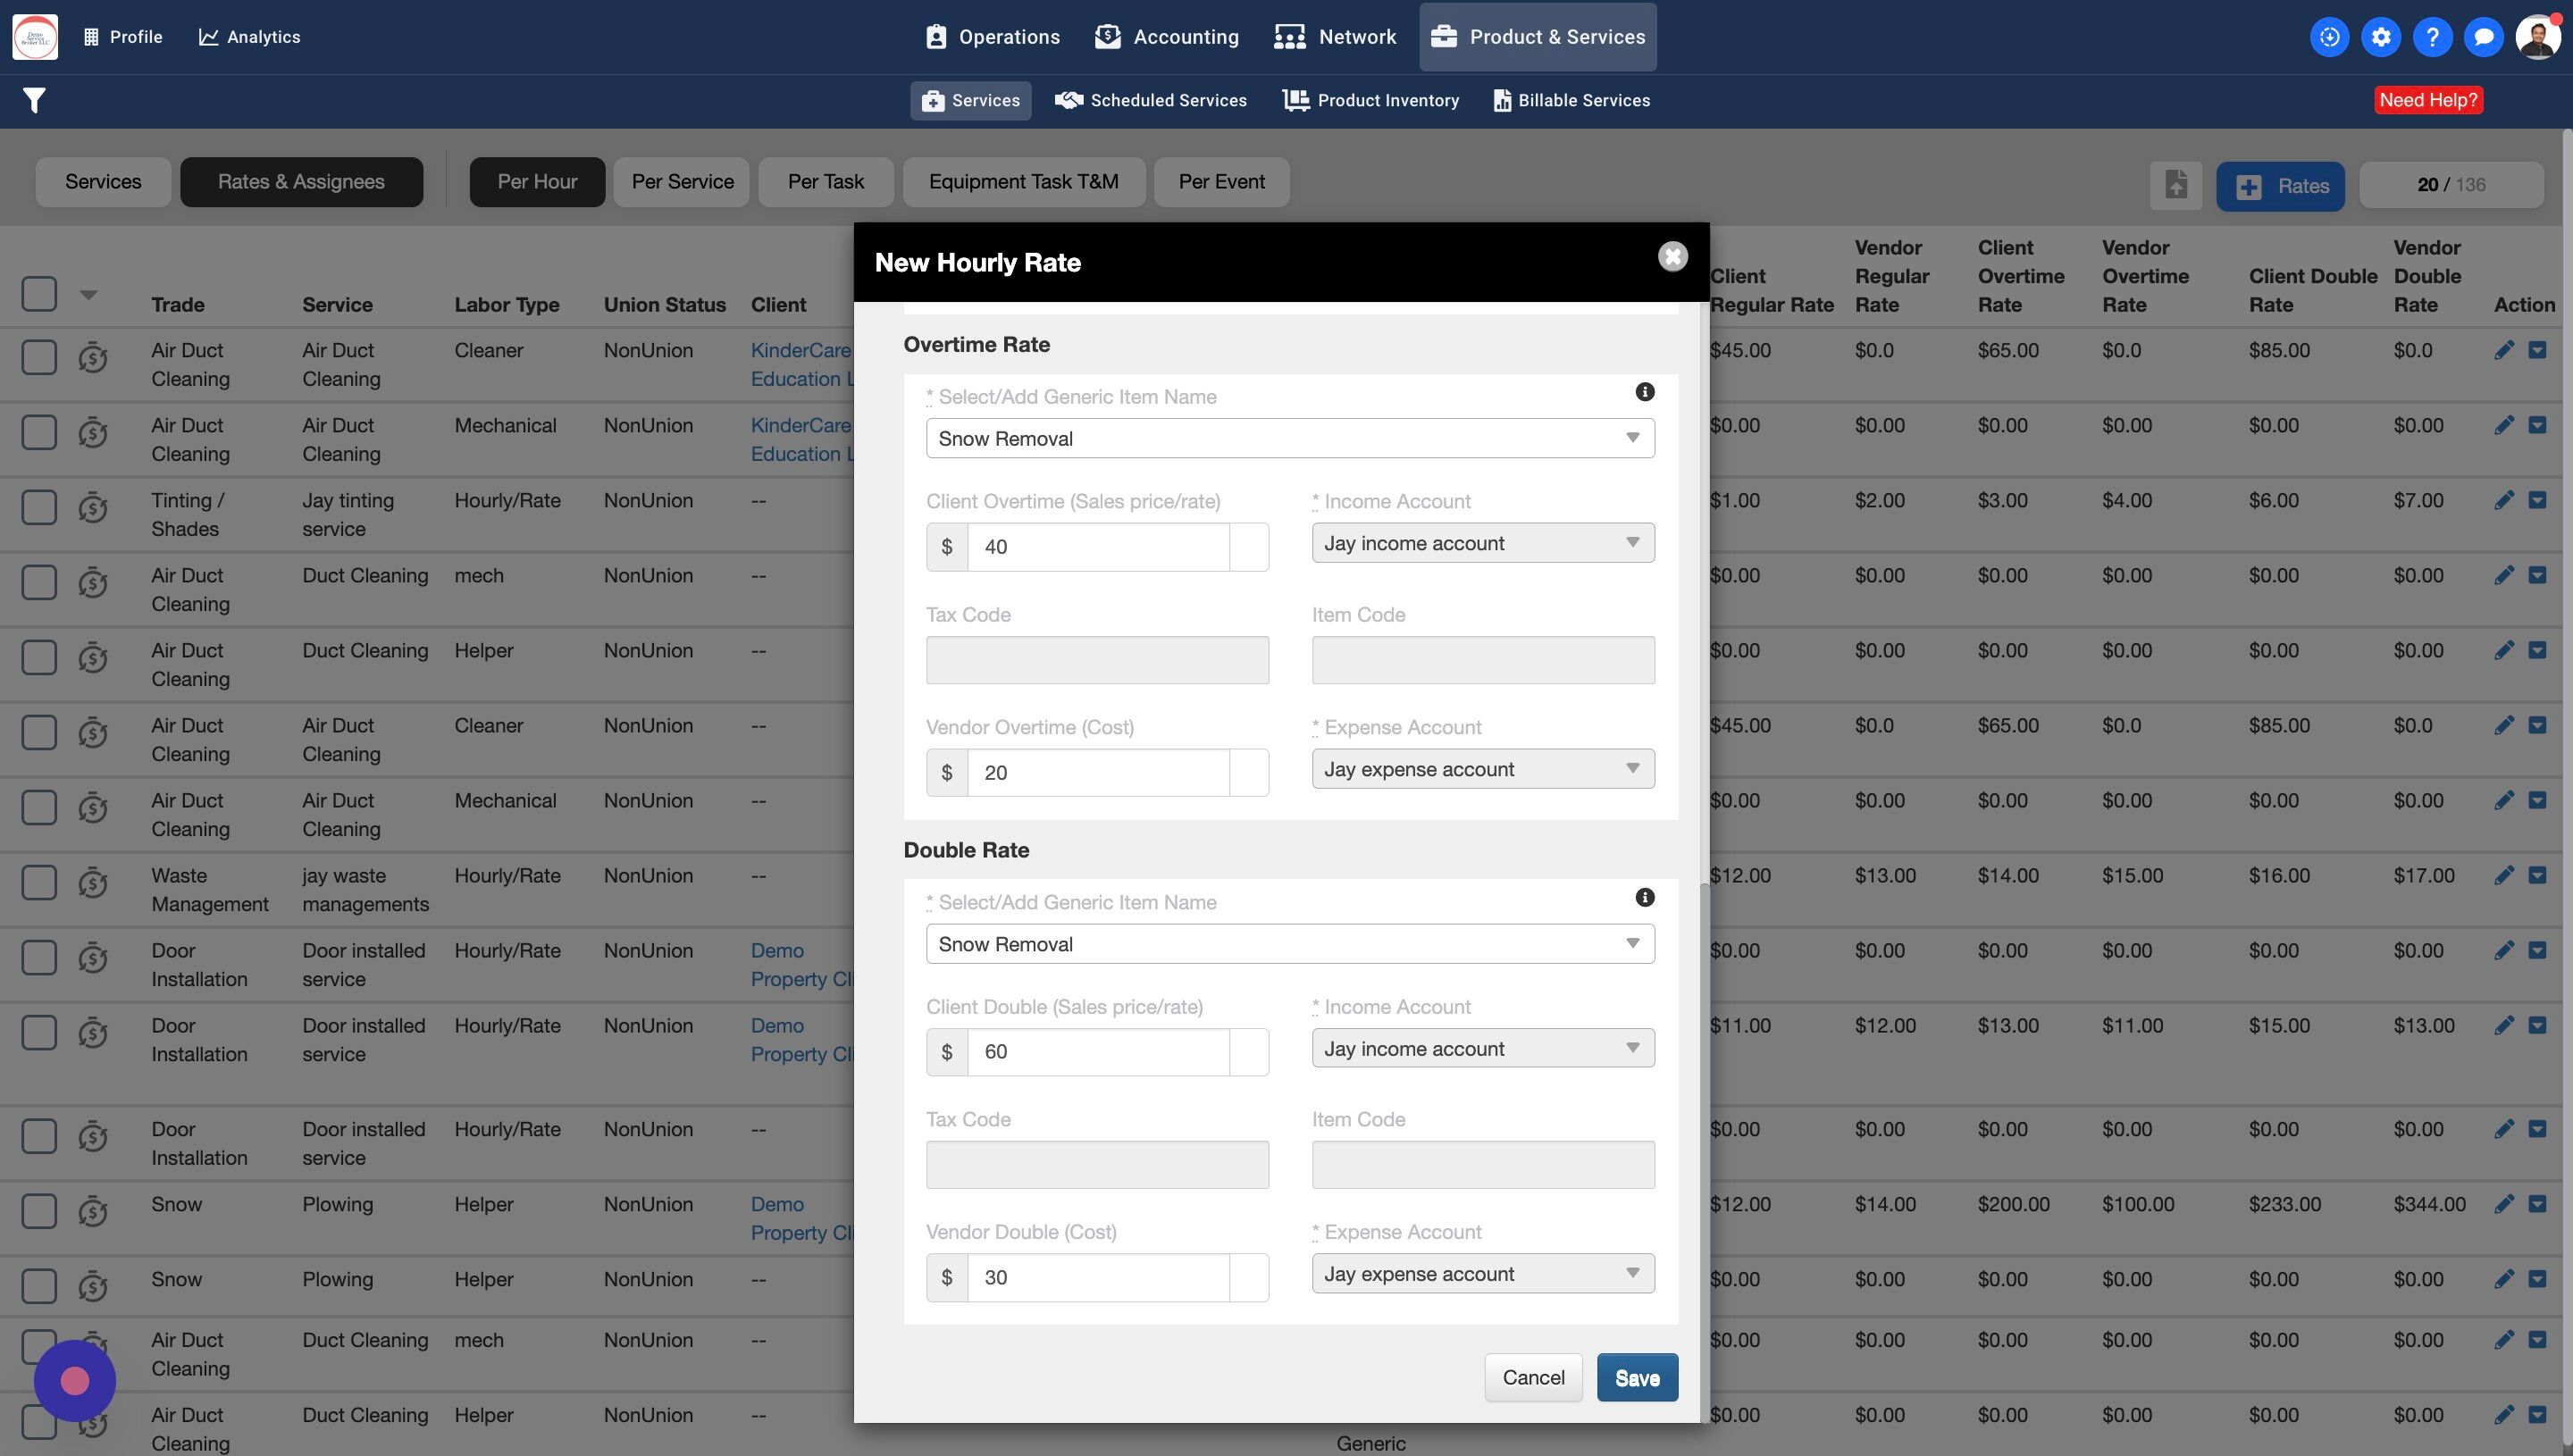Open the settings gear icon
Image resolution: width=2573 pixels, height=1456 pixels.
(x=2381, y=37)
